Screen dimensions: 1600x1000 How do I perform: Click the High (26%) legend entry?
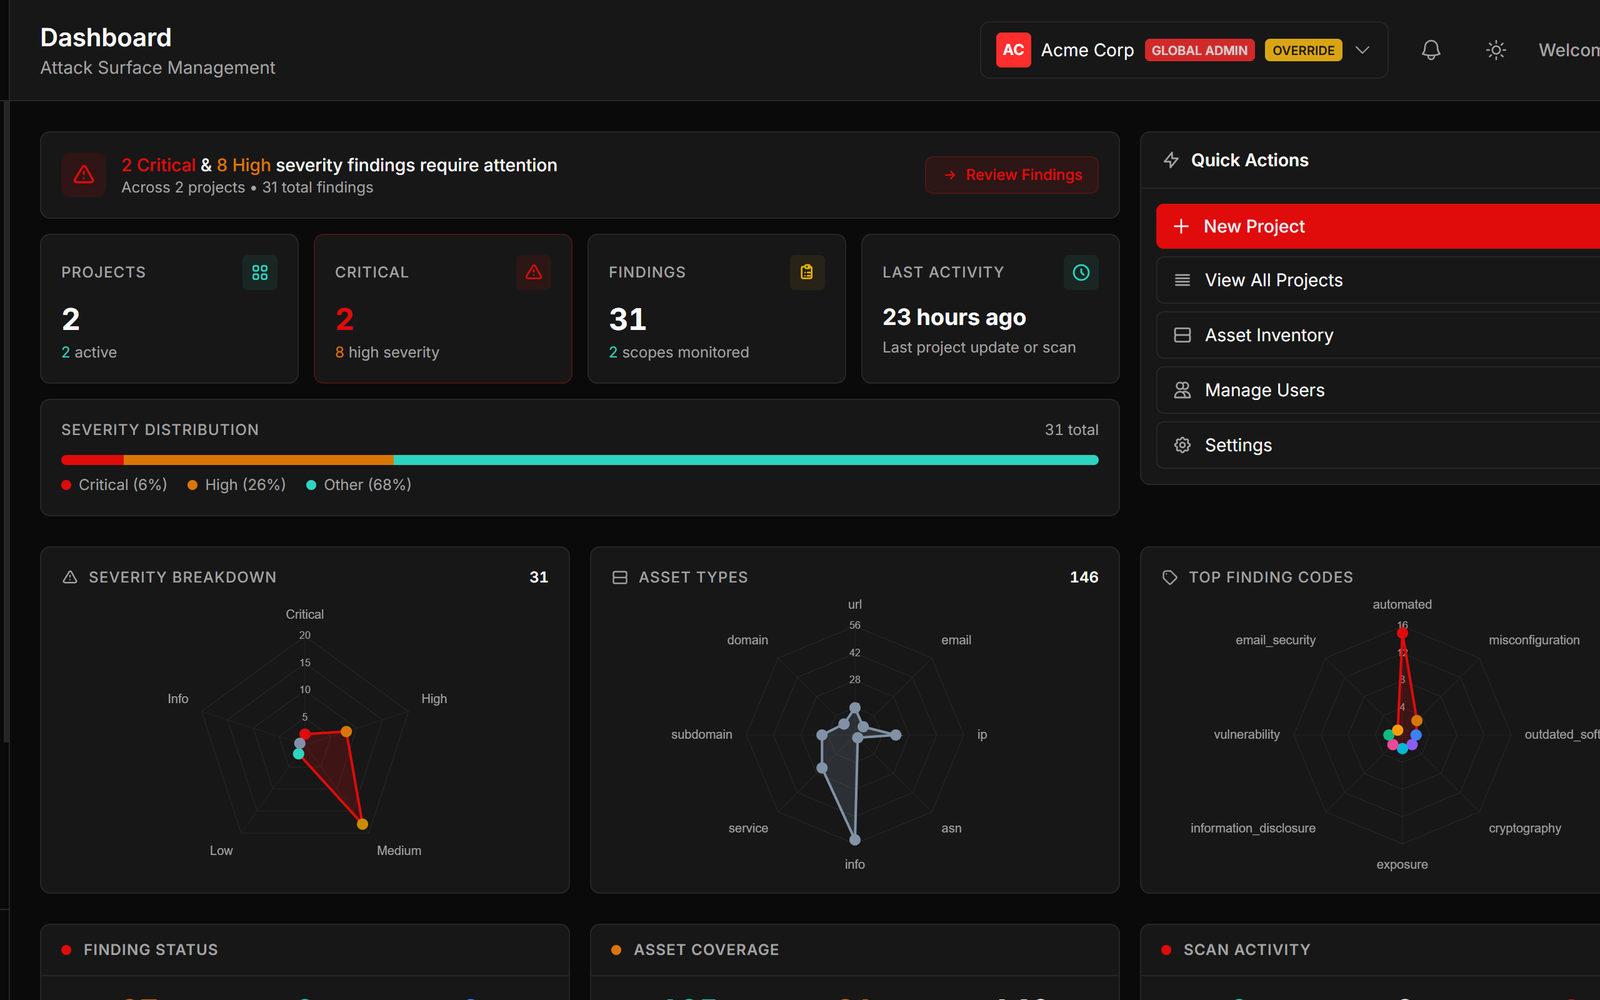click(x=237, y=485)
